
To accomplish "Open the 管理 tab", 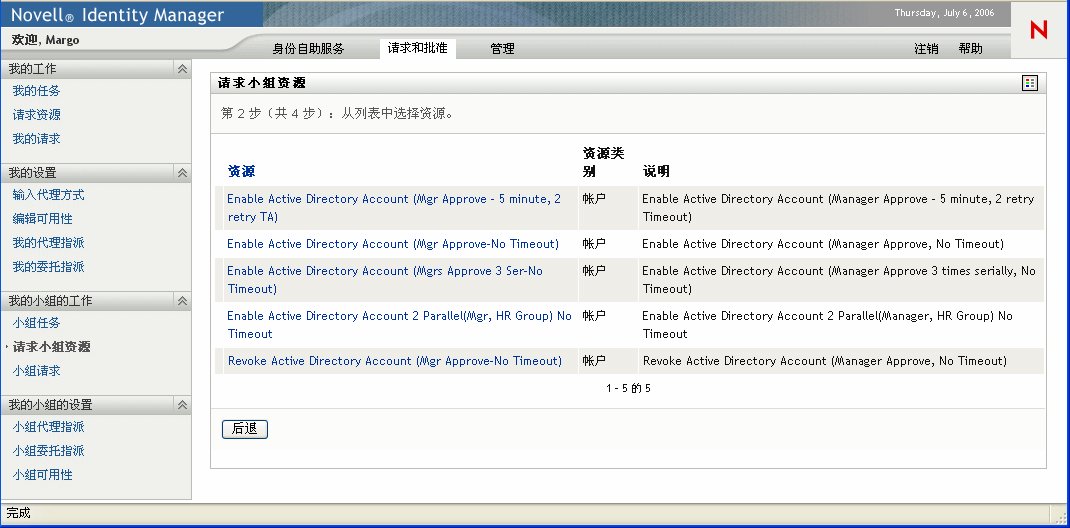I will 502,49.
